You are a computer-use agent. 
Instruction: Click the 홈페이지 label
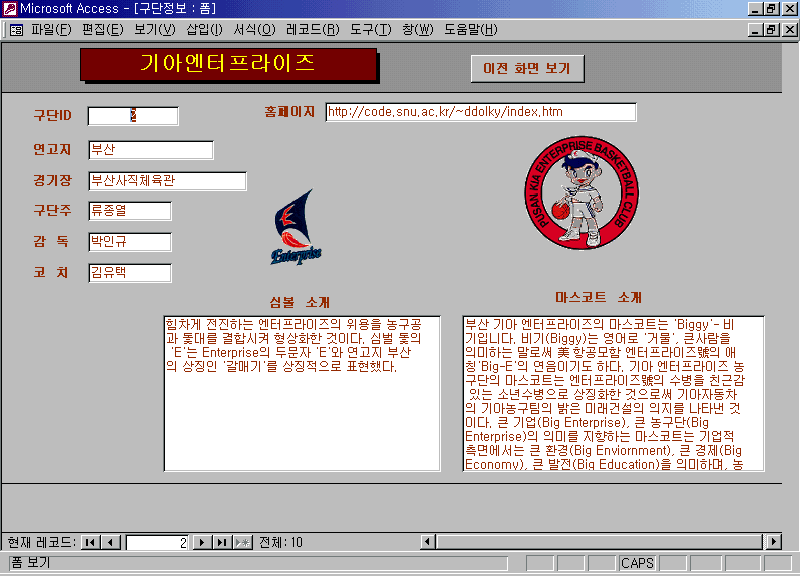point(289,112)
